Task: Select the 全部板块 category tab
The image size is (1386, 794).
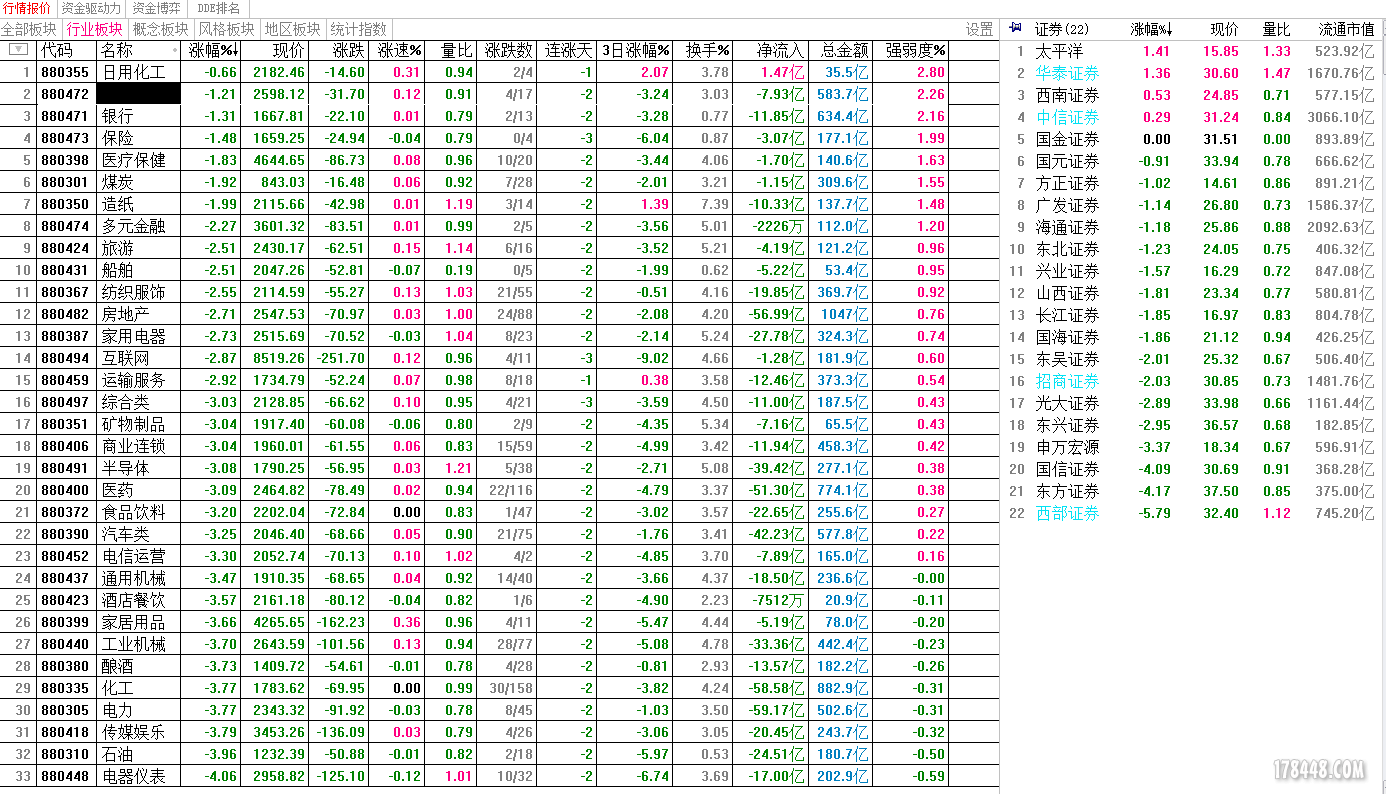Action: [x=29, y=29]
